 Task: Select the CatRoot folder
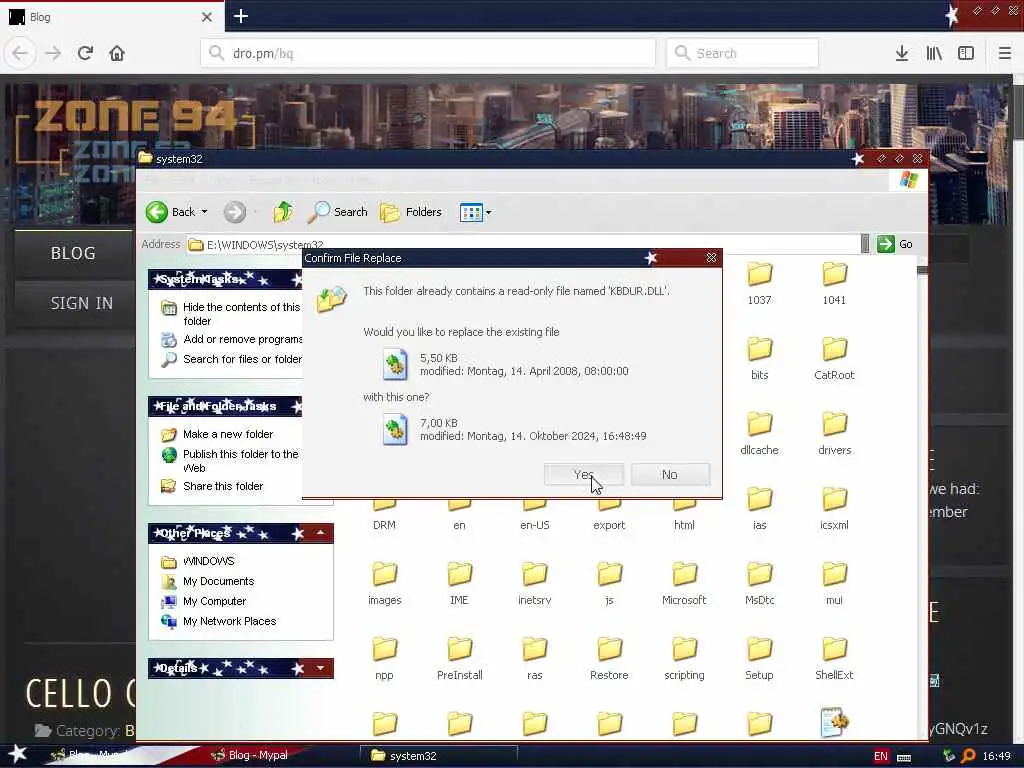coord(834,359)
